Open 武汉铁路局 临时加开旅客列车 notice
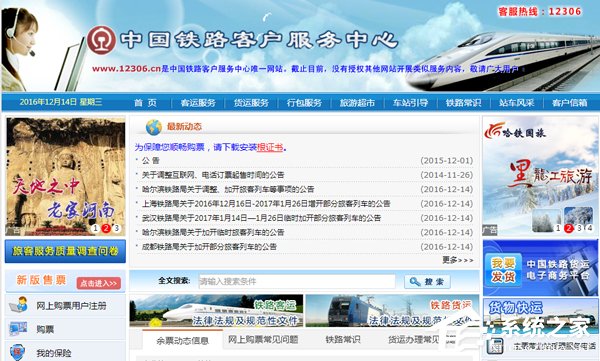Screen dimensions: 600x361 [261, 218]
